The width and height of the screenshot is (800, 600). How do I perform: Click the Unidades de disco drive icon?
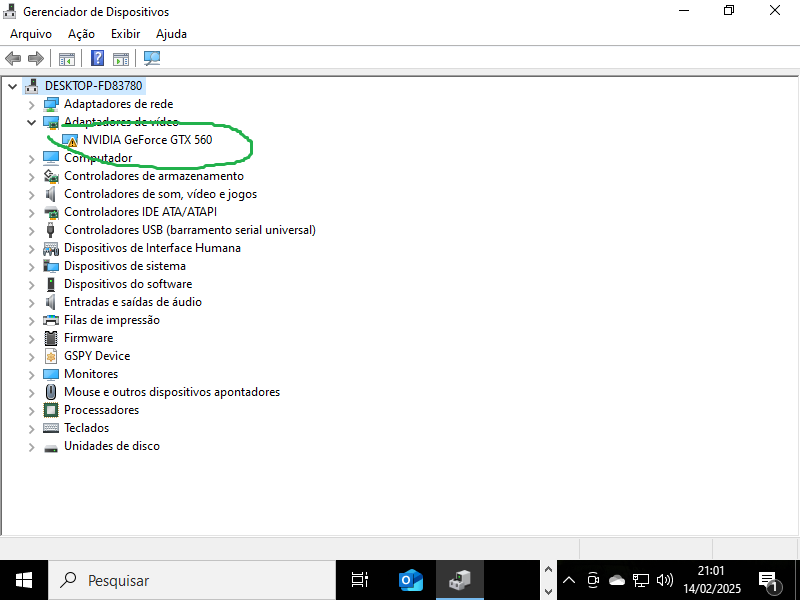[x=51, y=448]
